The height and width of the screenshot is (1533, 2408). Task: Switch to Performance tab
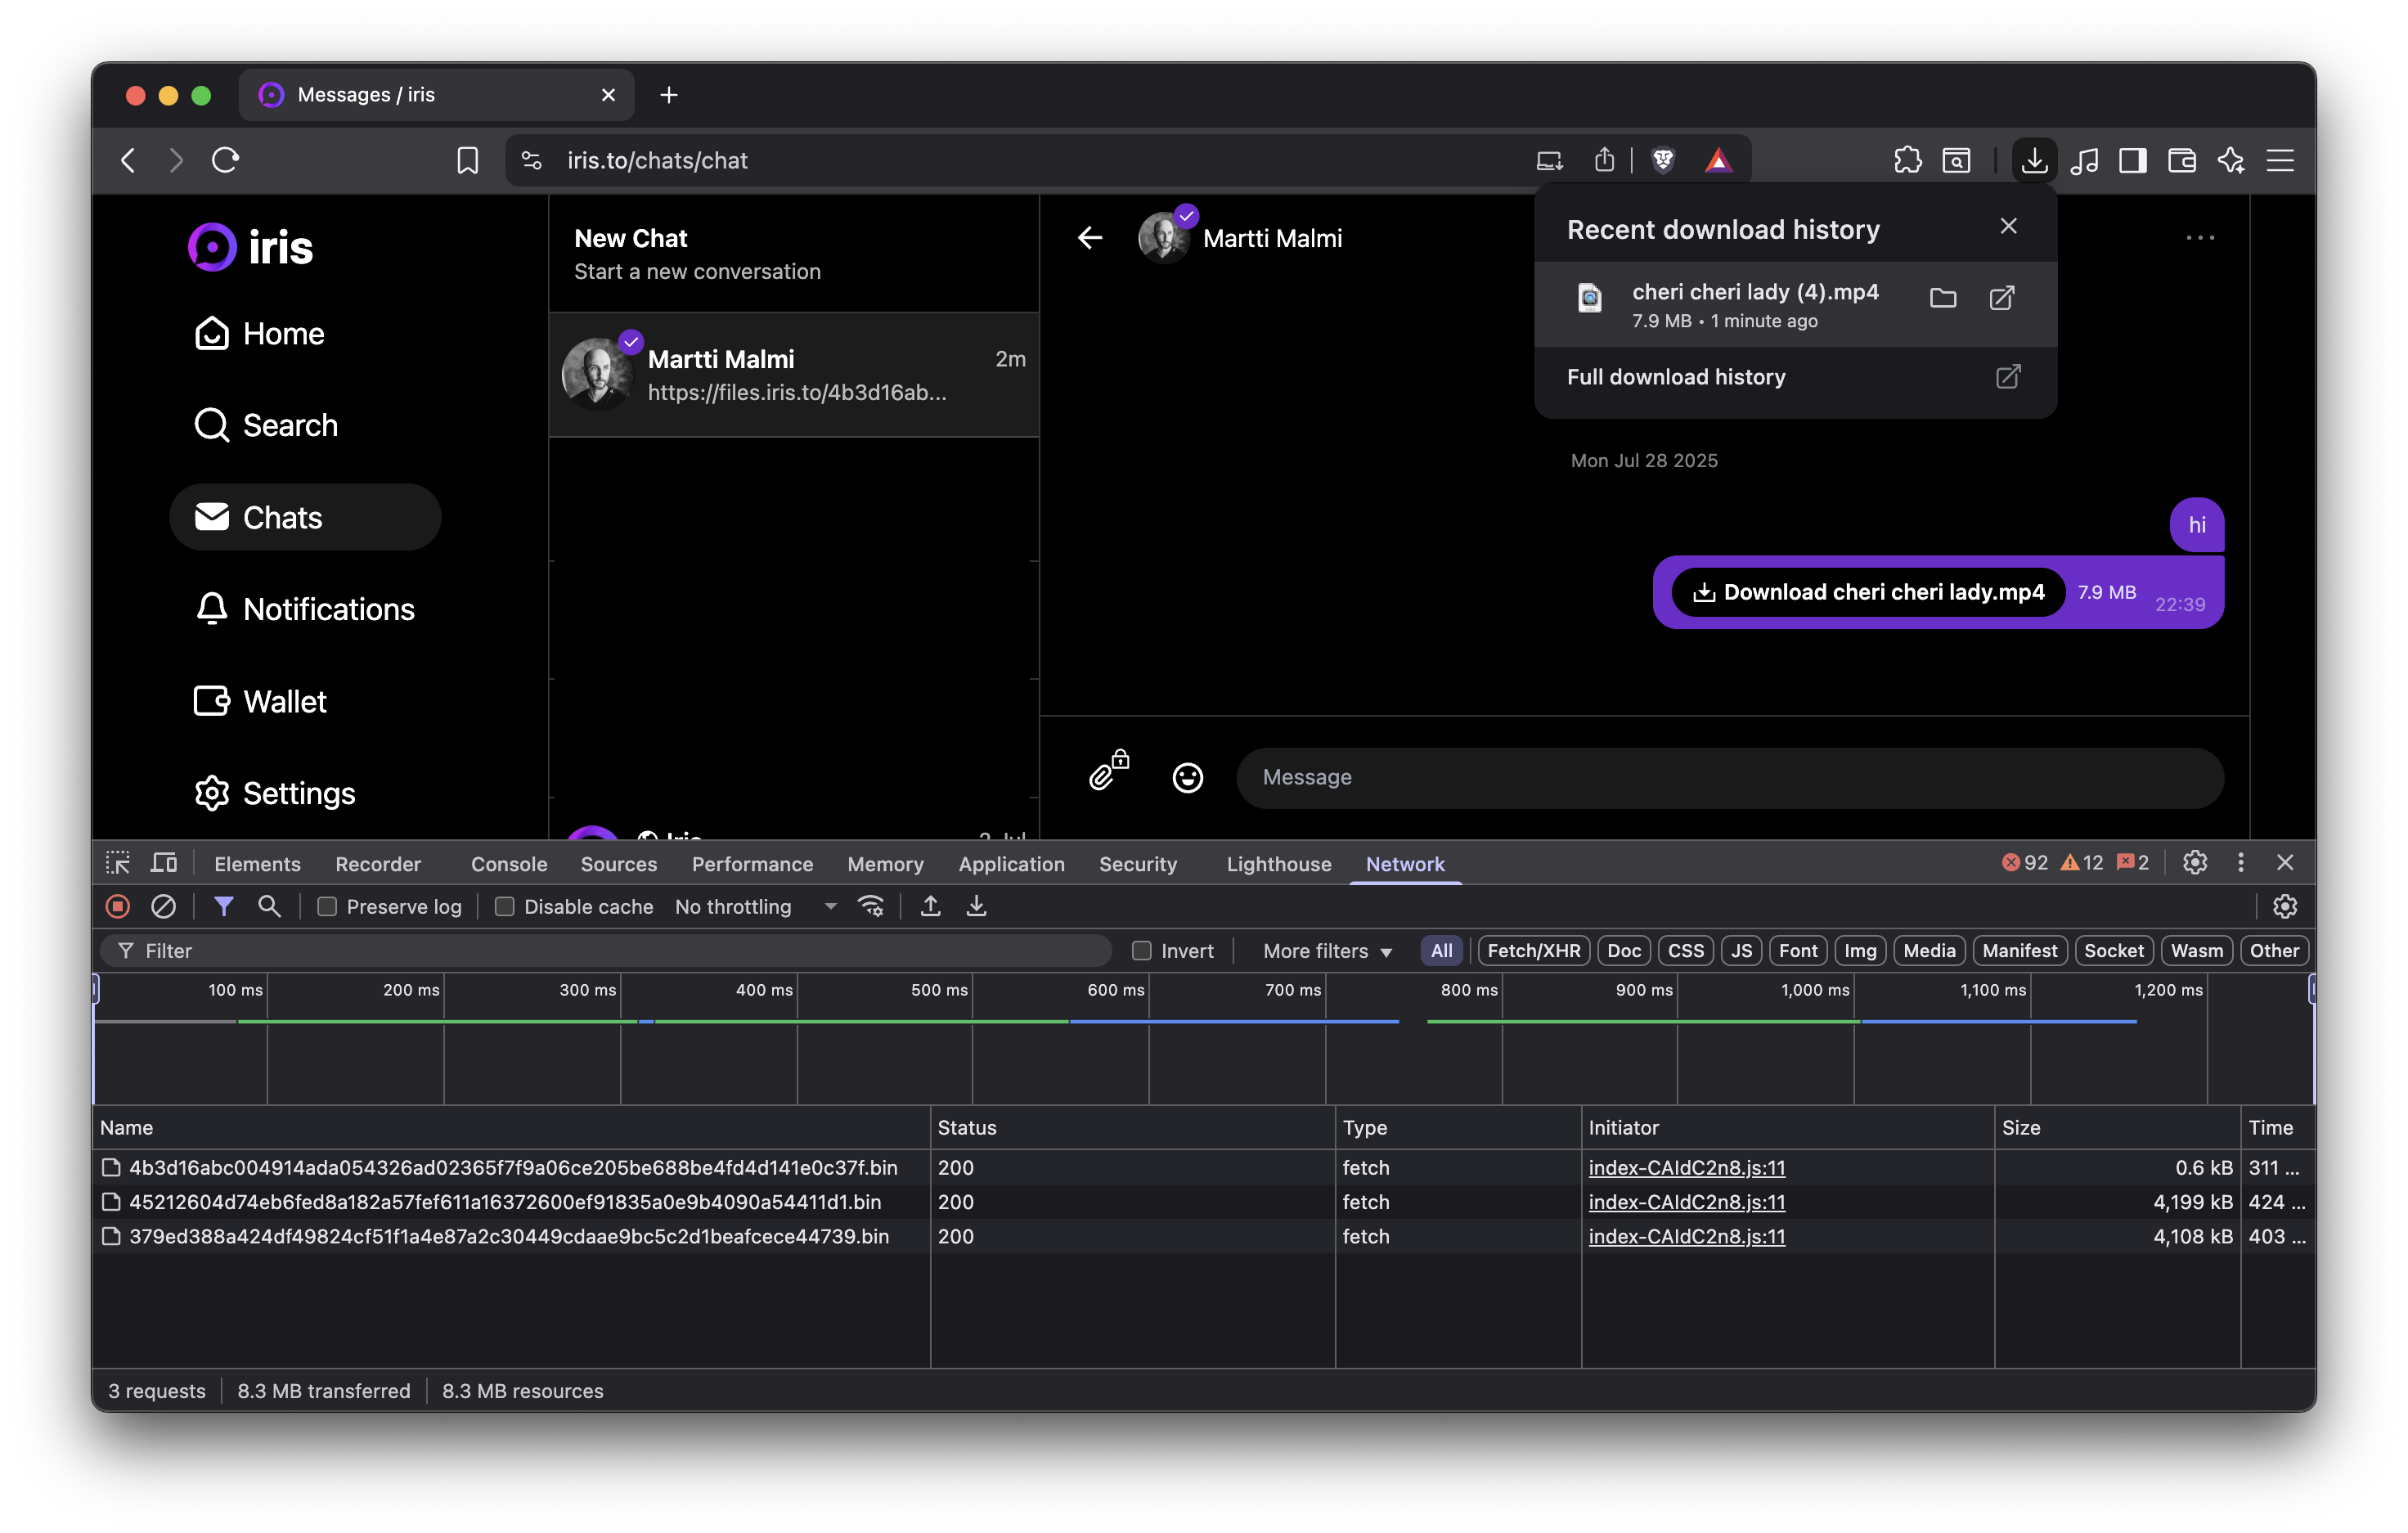tap(752, 864)
